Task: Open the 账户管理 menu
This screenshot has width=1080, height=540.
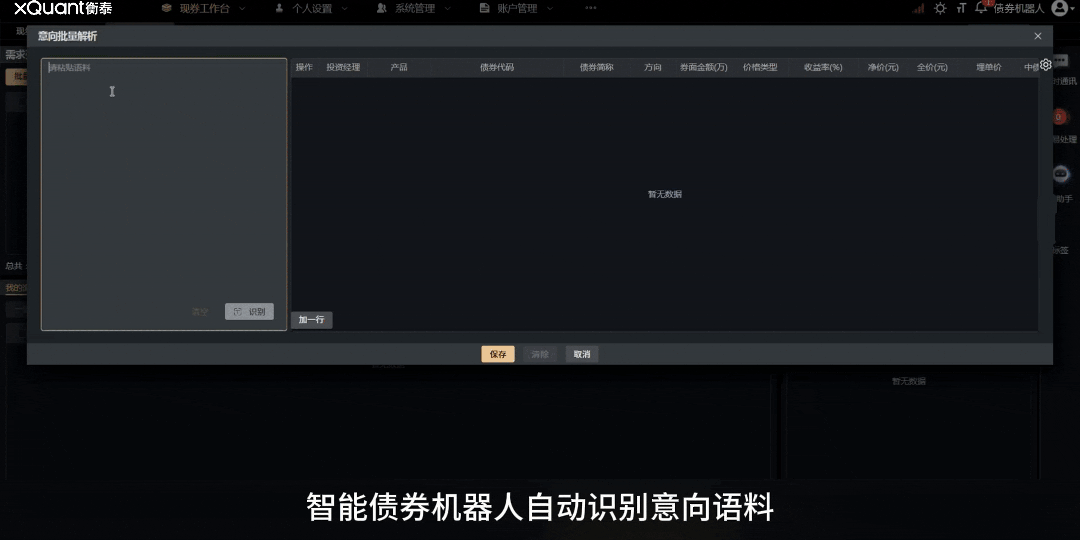Action: [x=516, y=8]
